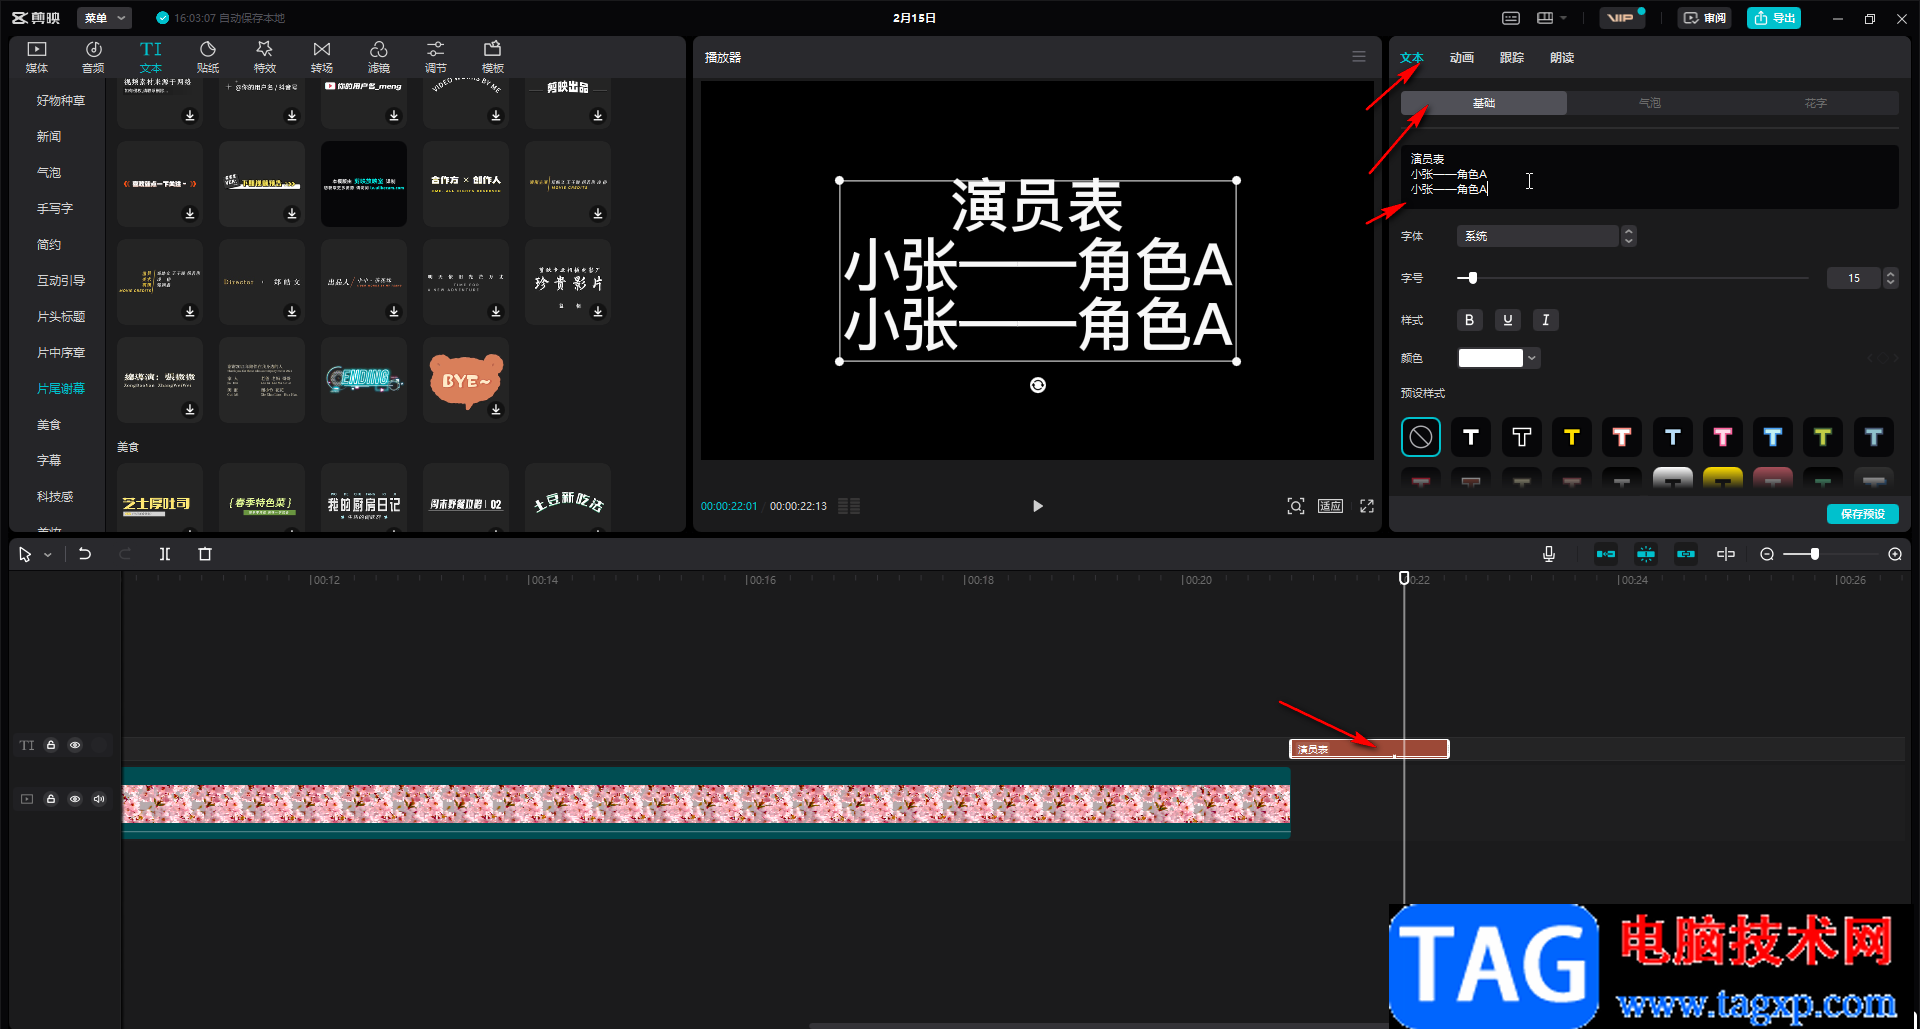Toggle italic text style
Viewport: 1920px width, 1029px height.
tap(1546, 320)
